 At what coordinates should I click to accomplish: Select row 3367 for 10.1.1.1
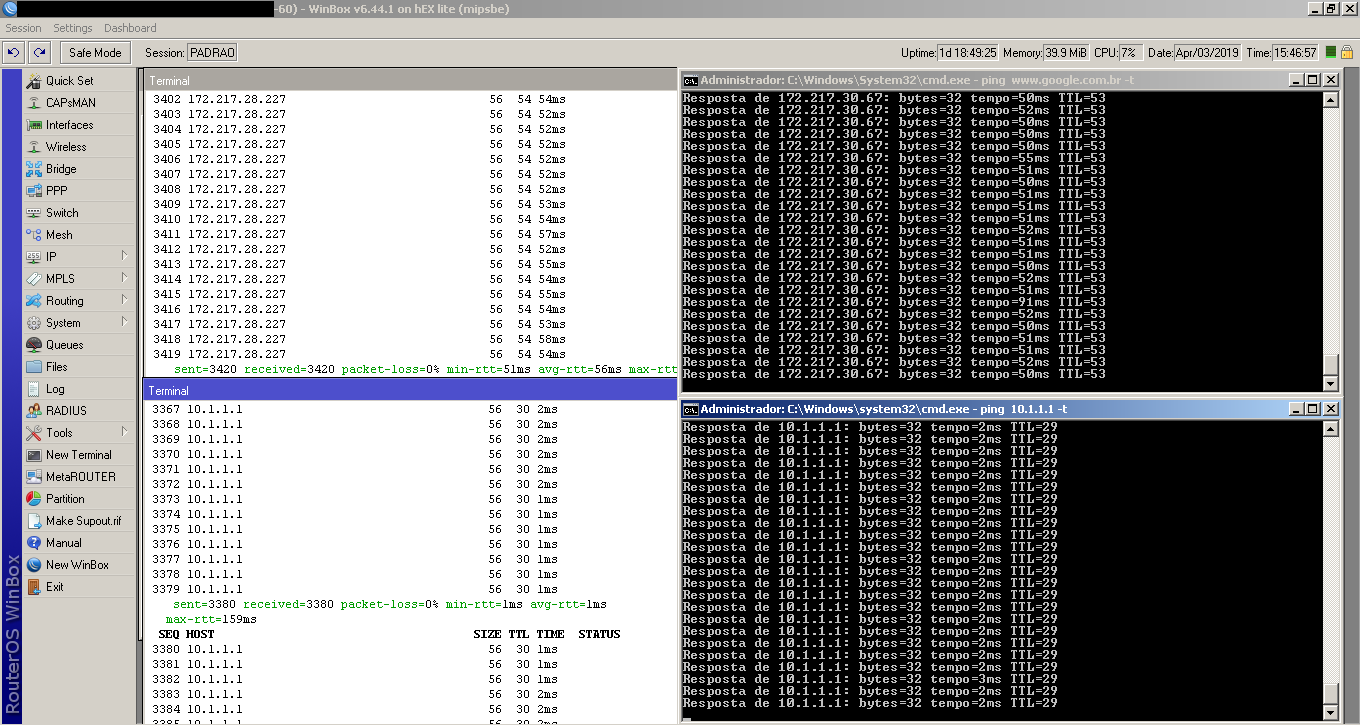pos(355,409)
